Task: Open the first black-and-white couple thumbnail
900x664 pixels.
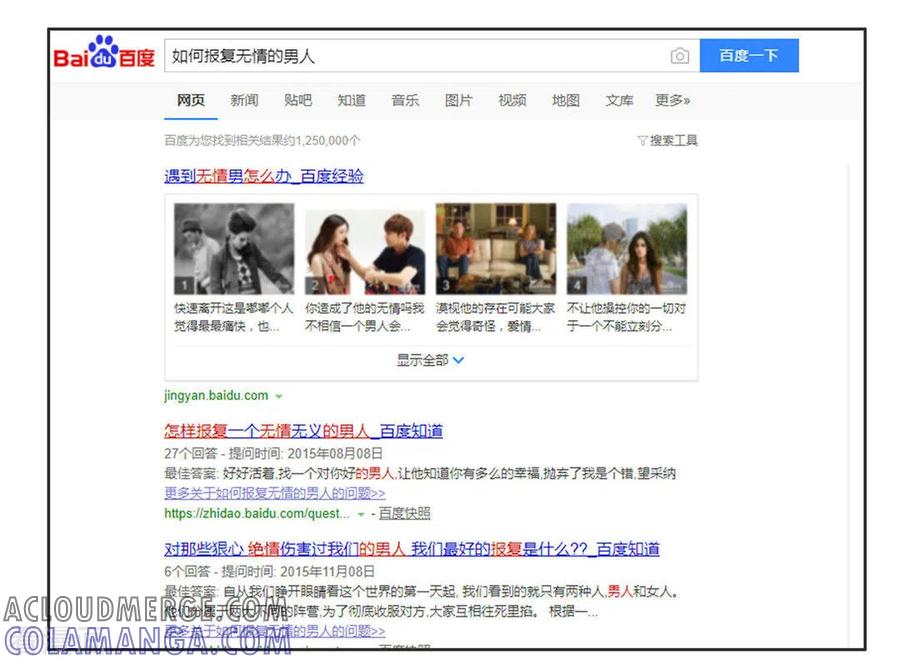Action: tap(234, 248)
